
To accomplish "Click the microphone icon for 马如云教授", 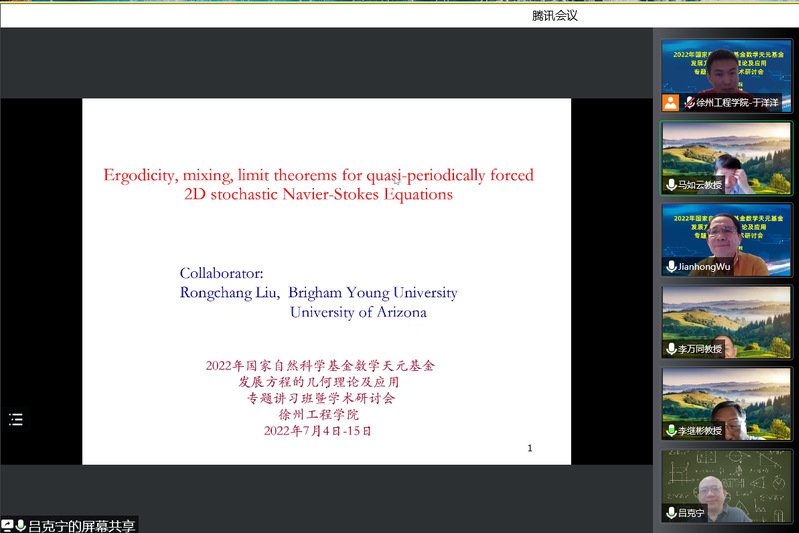I will click(x=671, y=185).
